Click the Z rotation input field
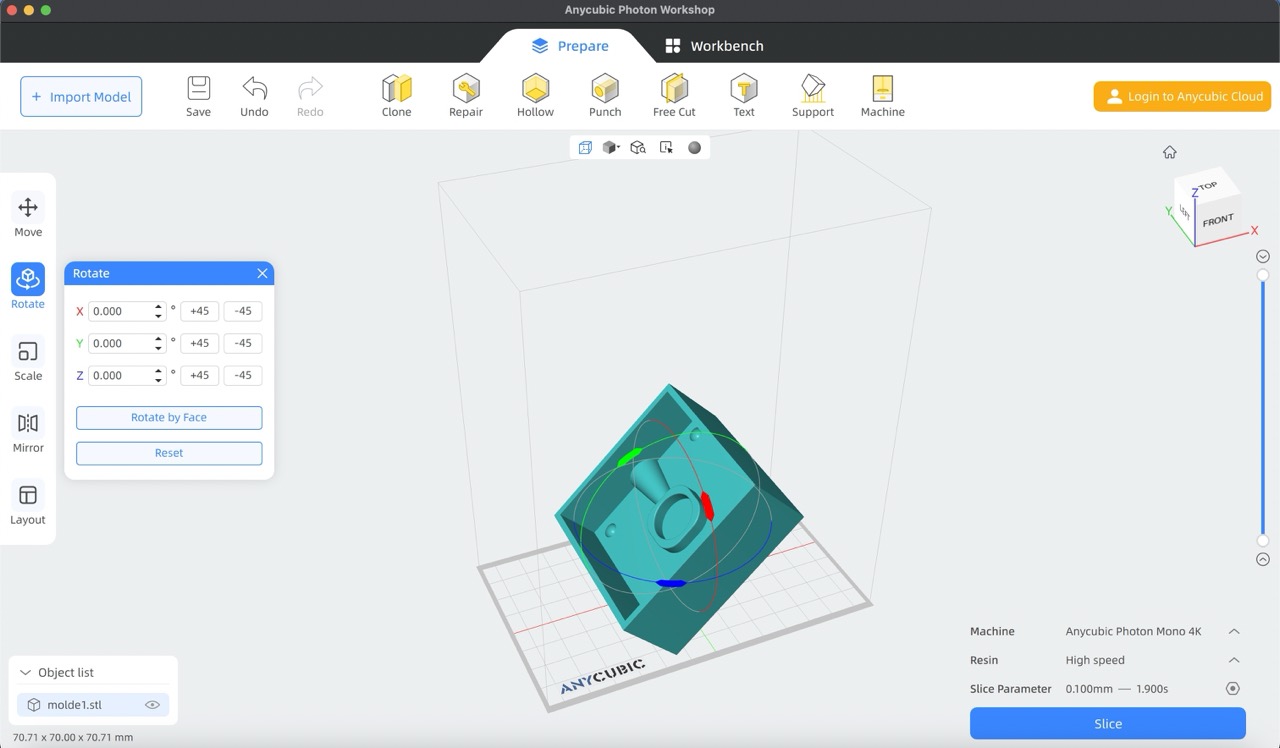The width and height of the screenshot is (1280, 748). point(126,375)
